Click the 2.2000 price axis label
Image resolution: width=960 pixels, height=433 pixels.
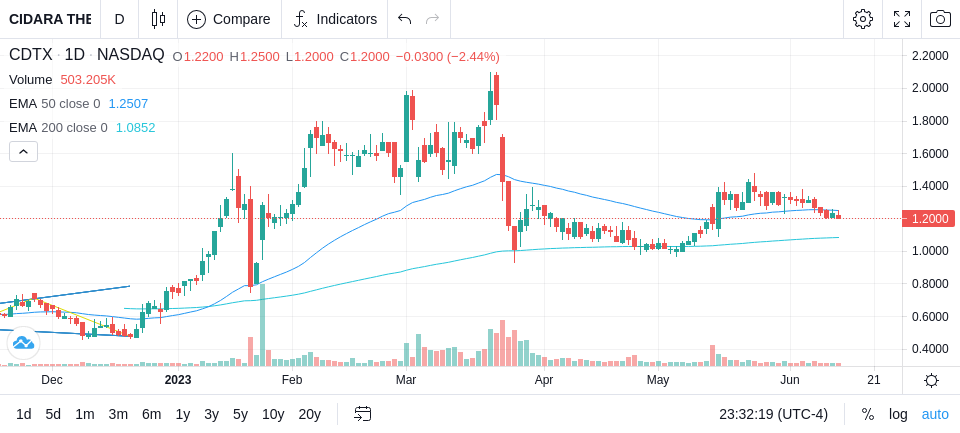[930, 56]
